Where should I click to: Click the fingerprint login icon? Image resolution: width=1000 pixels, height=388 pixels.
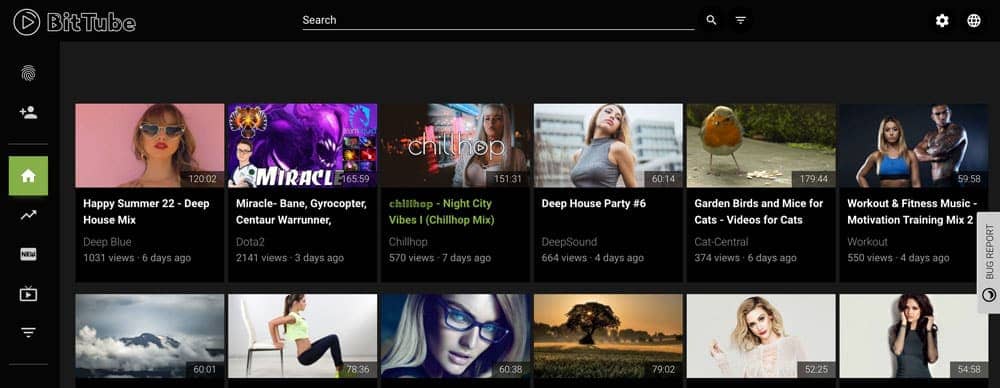28,73
